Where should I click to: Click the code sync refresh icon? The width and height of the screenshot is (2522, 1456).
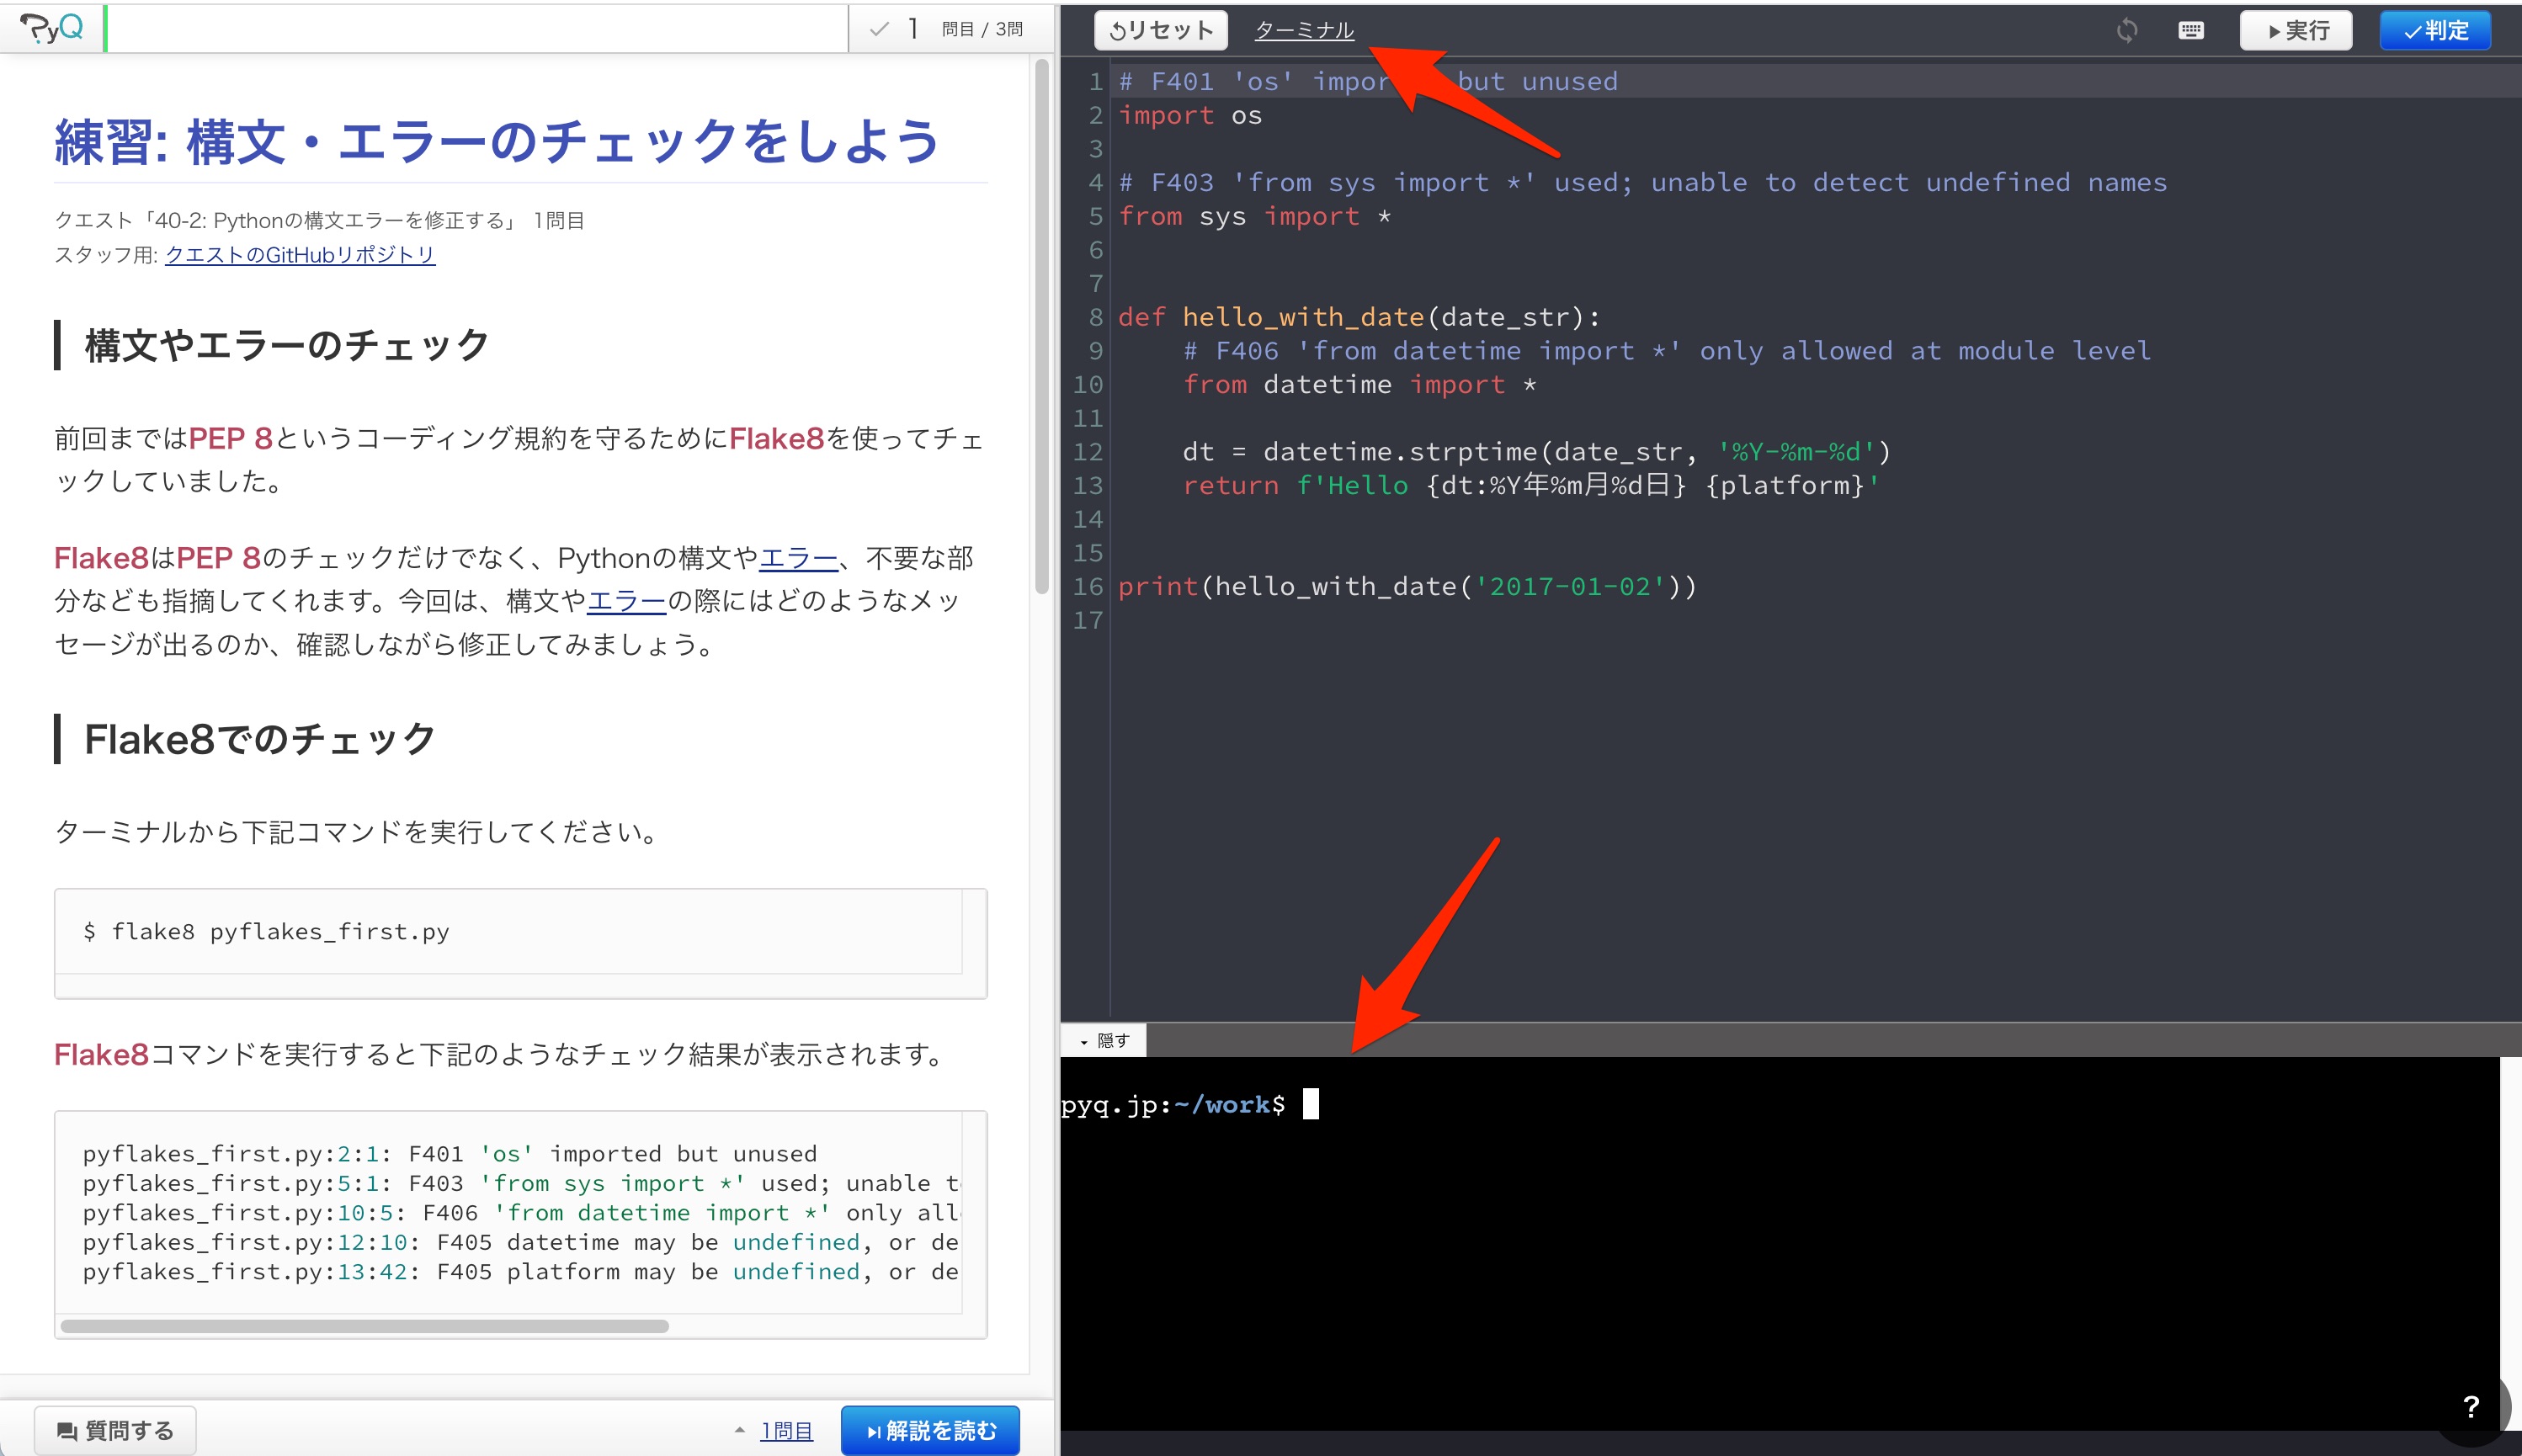(2129, 30)
